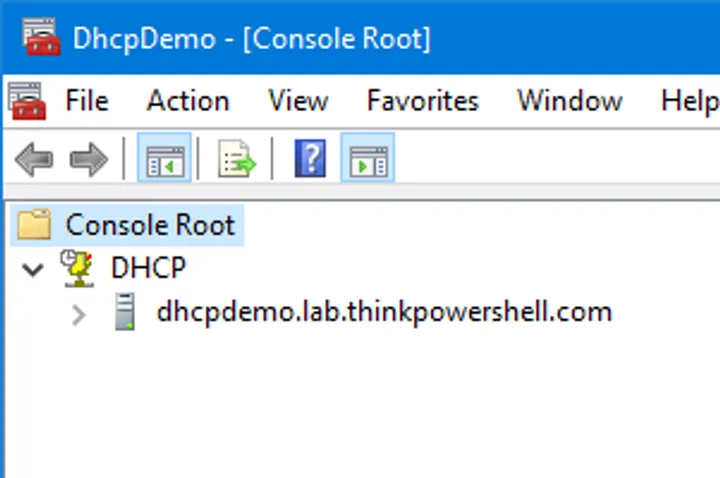Click the Console Root folder icon
The image size is (720, 478).
[34, 225]
